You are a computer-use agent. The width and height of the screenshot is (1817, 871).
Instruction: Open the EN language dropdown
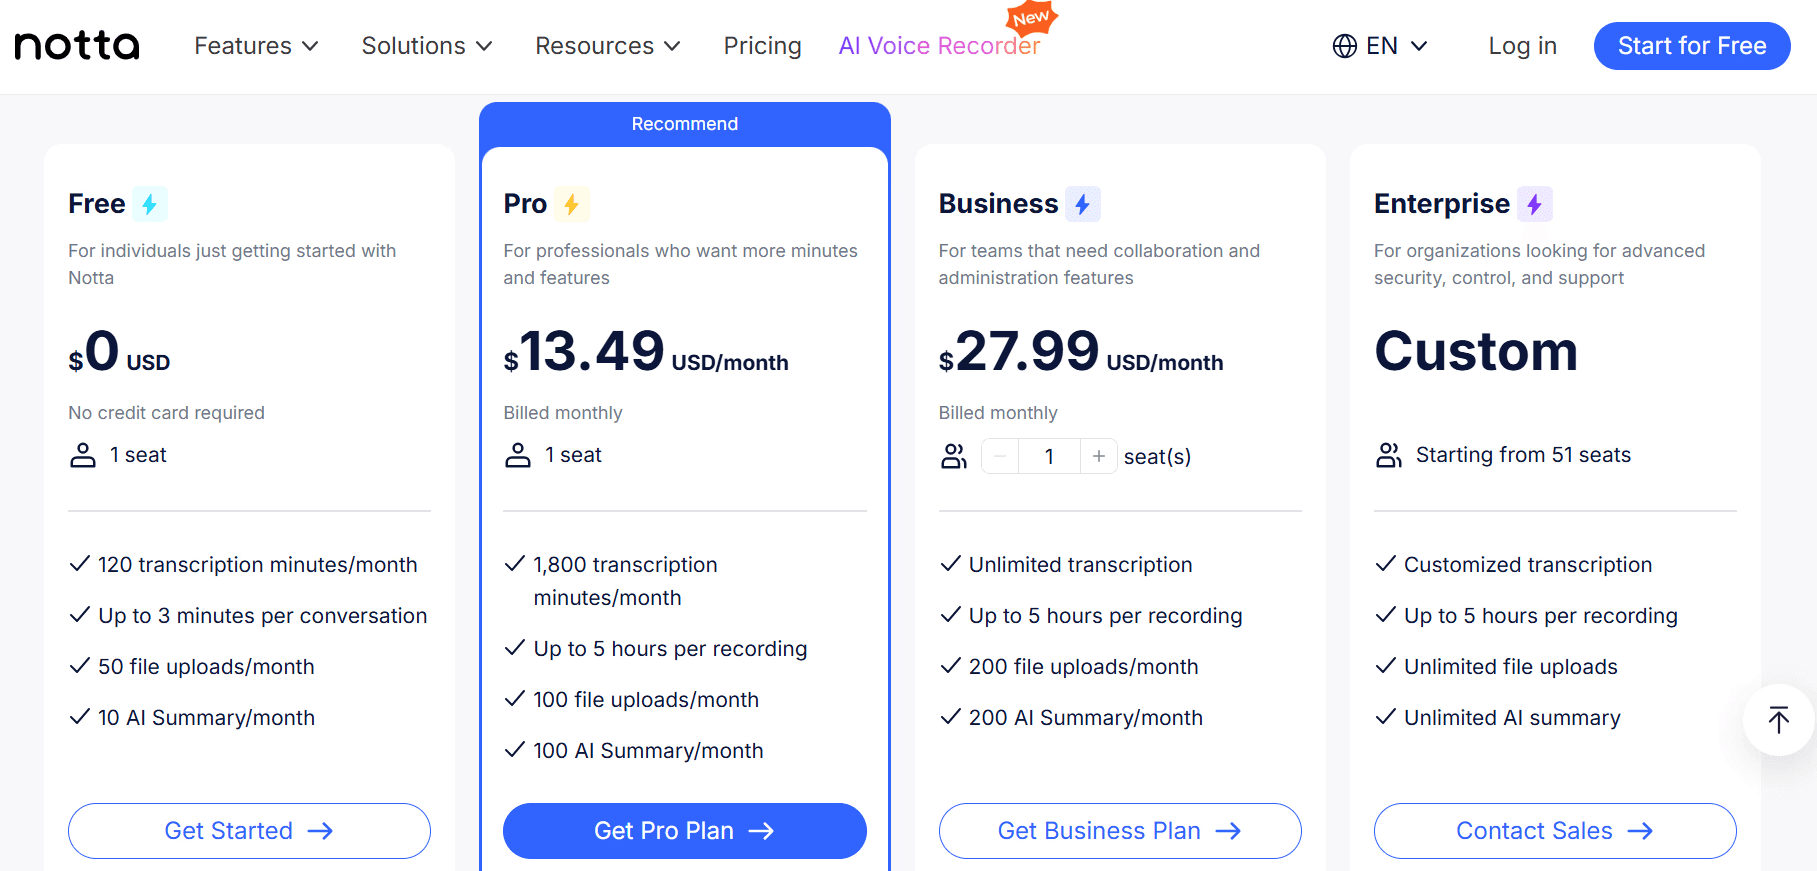coord(1381,46)
